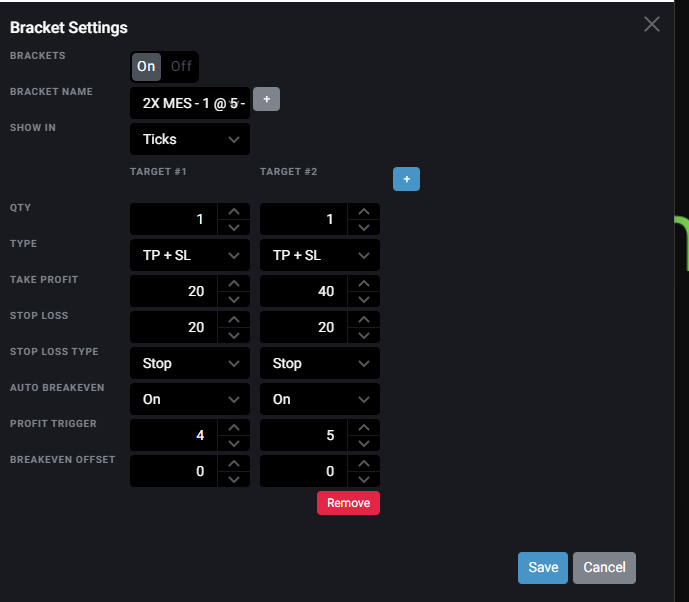This screenshot has width=689, height=602.
Task: Add a new target with blue plus
Action: [x=406, y=179]
